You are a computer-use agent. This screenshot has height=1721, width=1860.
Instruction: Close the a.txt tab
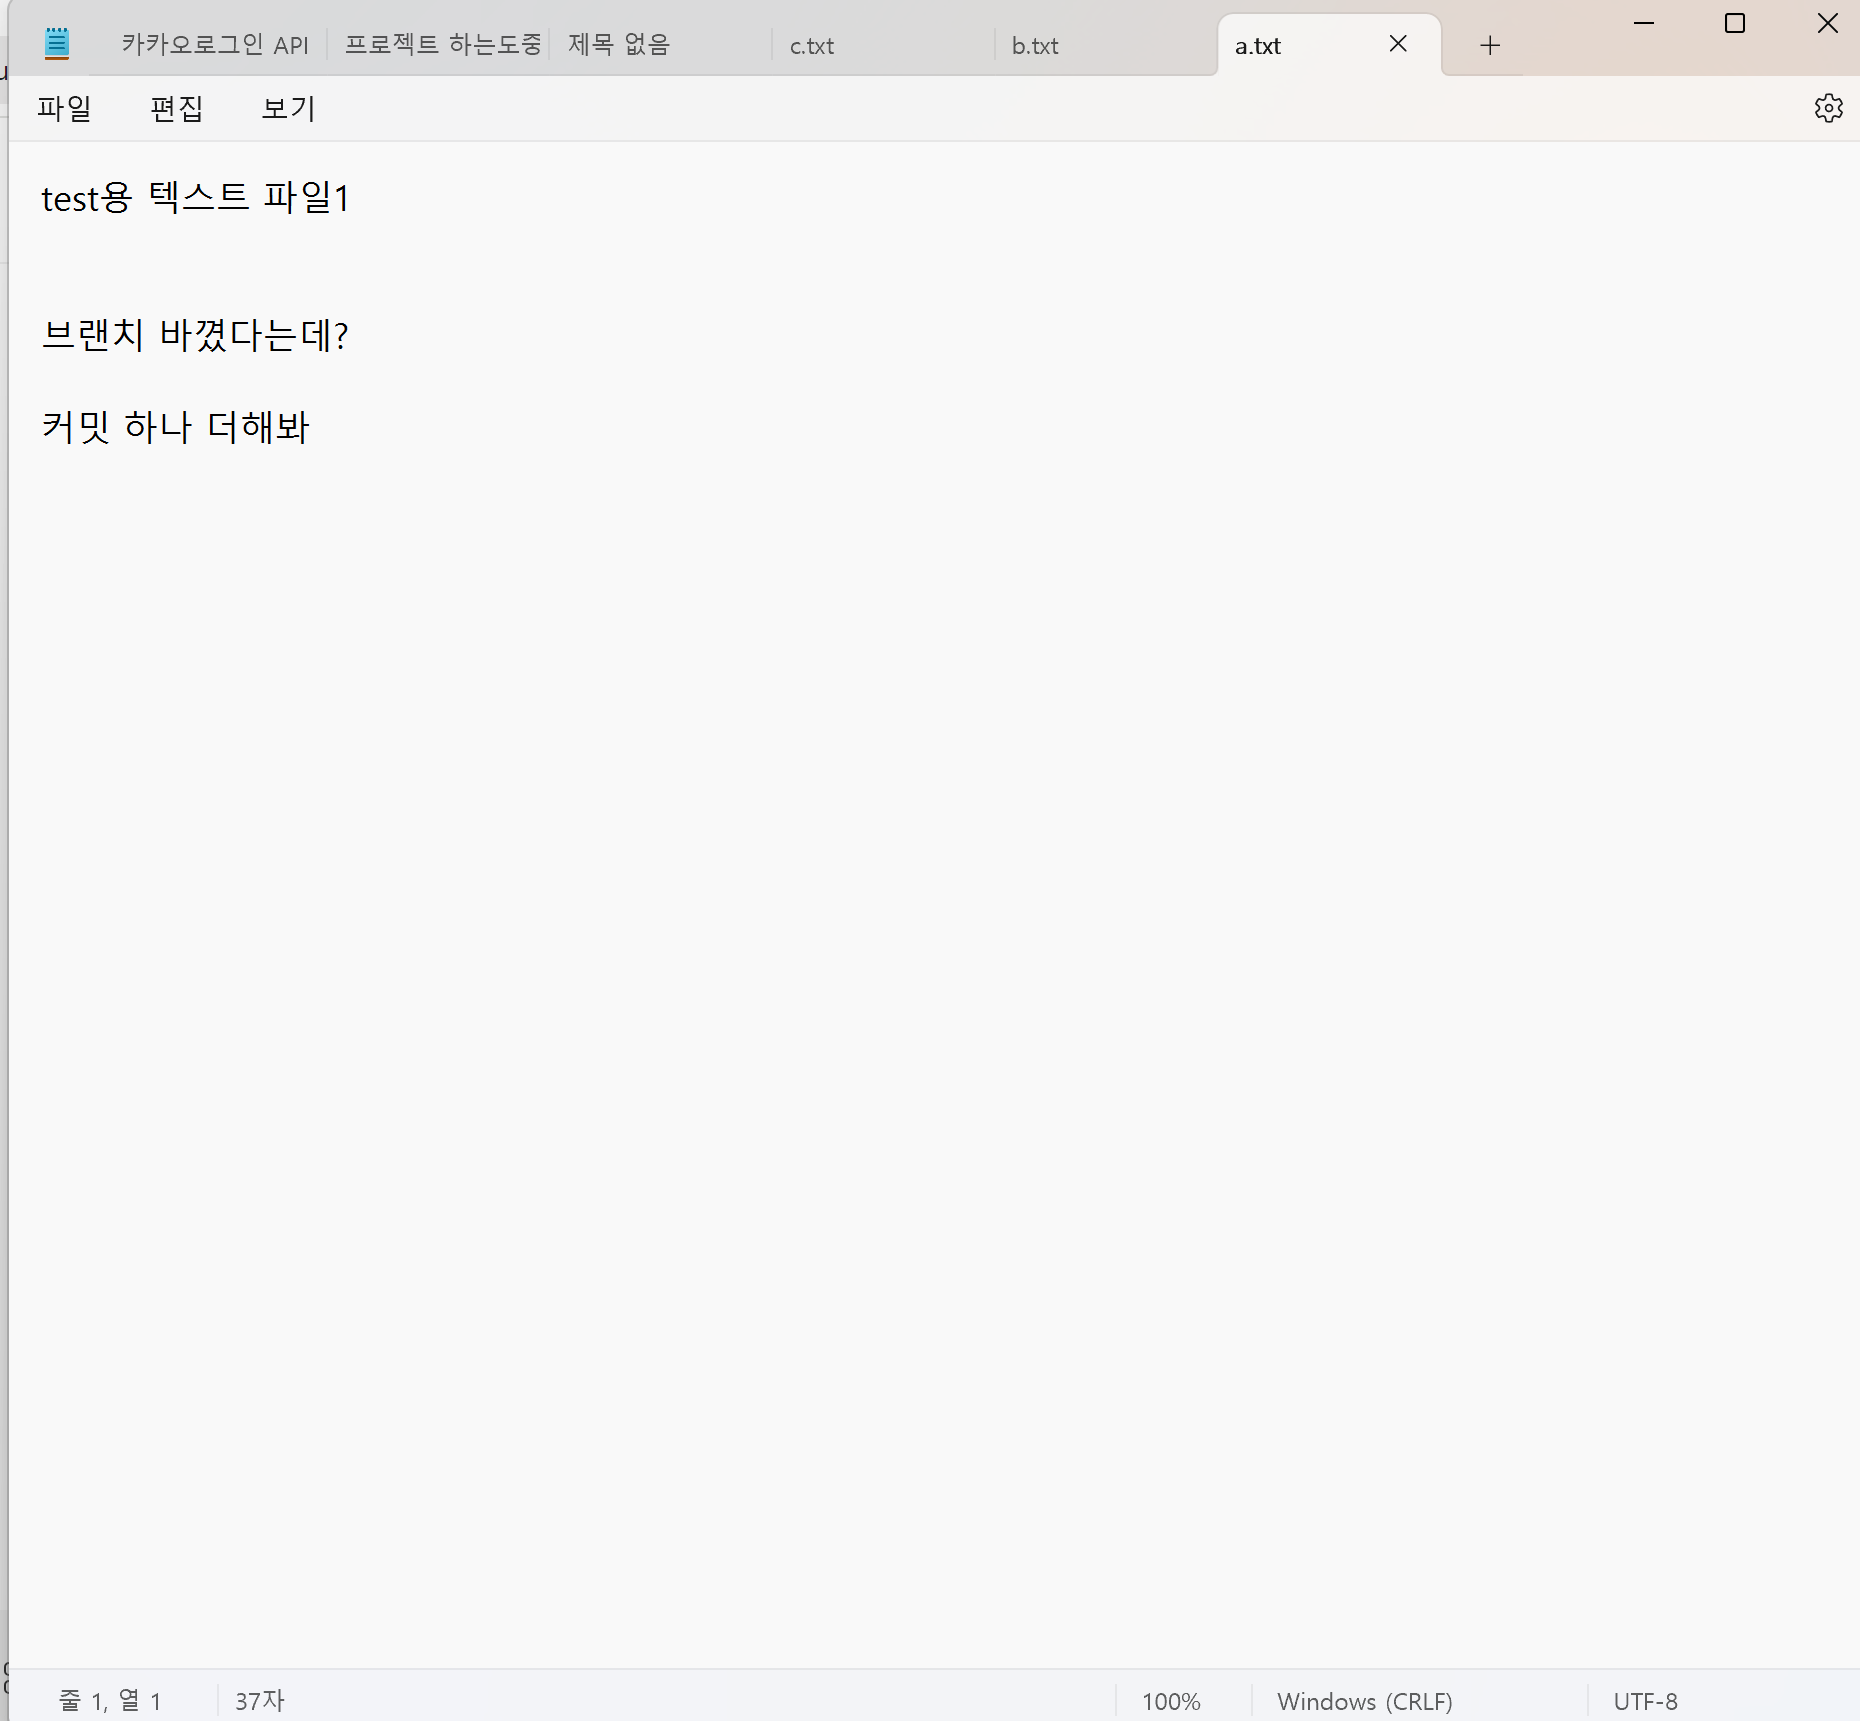coord(1398,44)
